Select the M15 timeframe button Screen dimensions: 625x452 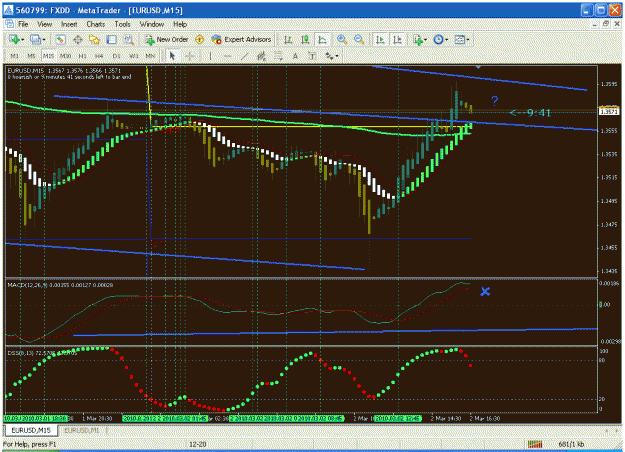49,56
